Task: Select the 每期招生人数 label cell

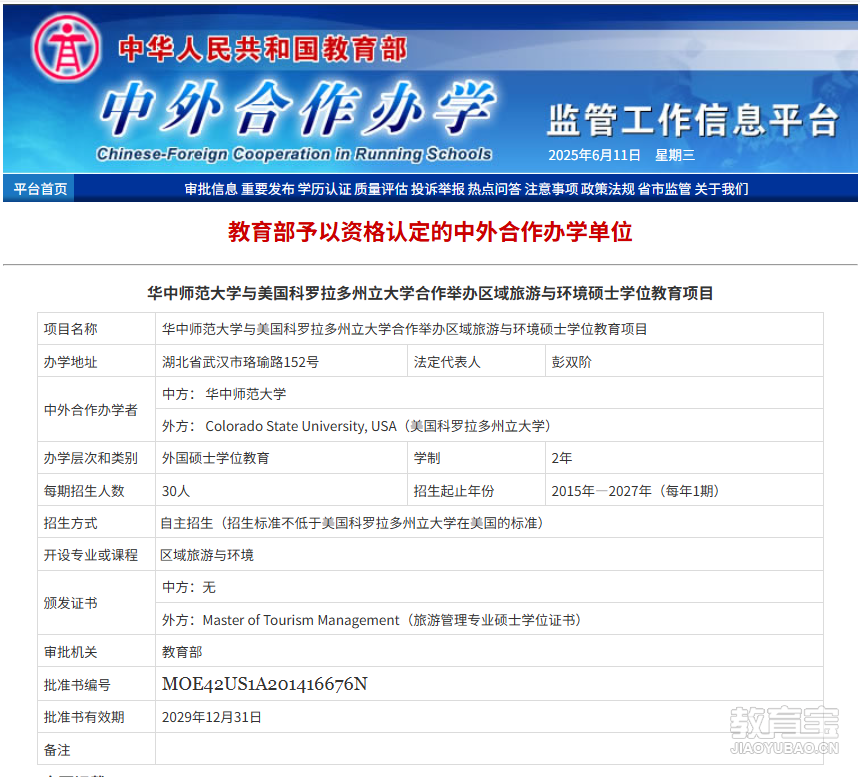Action: [x=97, y=490]
